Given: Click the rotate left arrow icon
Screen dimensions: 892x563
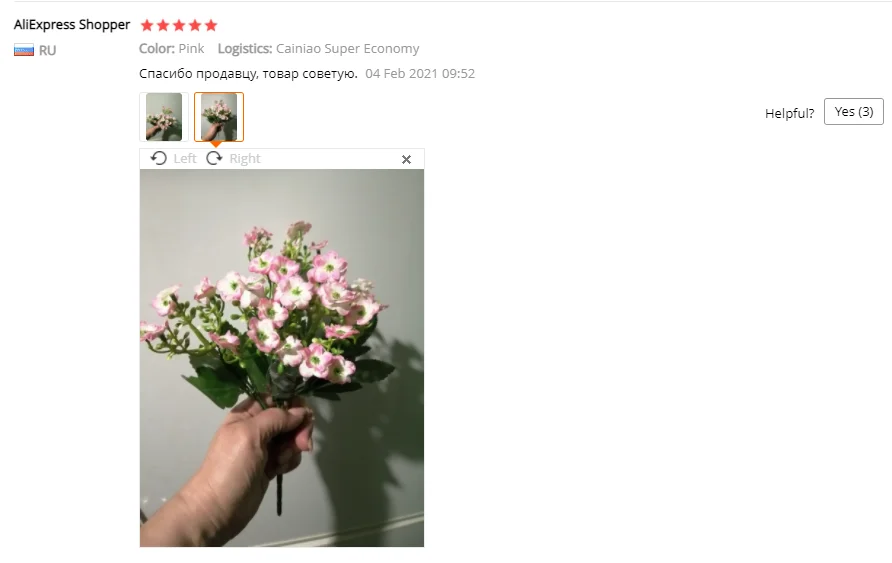Looking at the screenshot, I should [159, 158].
